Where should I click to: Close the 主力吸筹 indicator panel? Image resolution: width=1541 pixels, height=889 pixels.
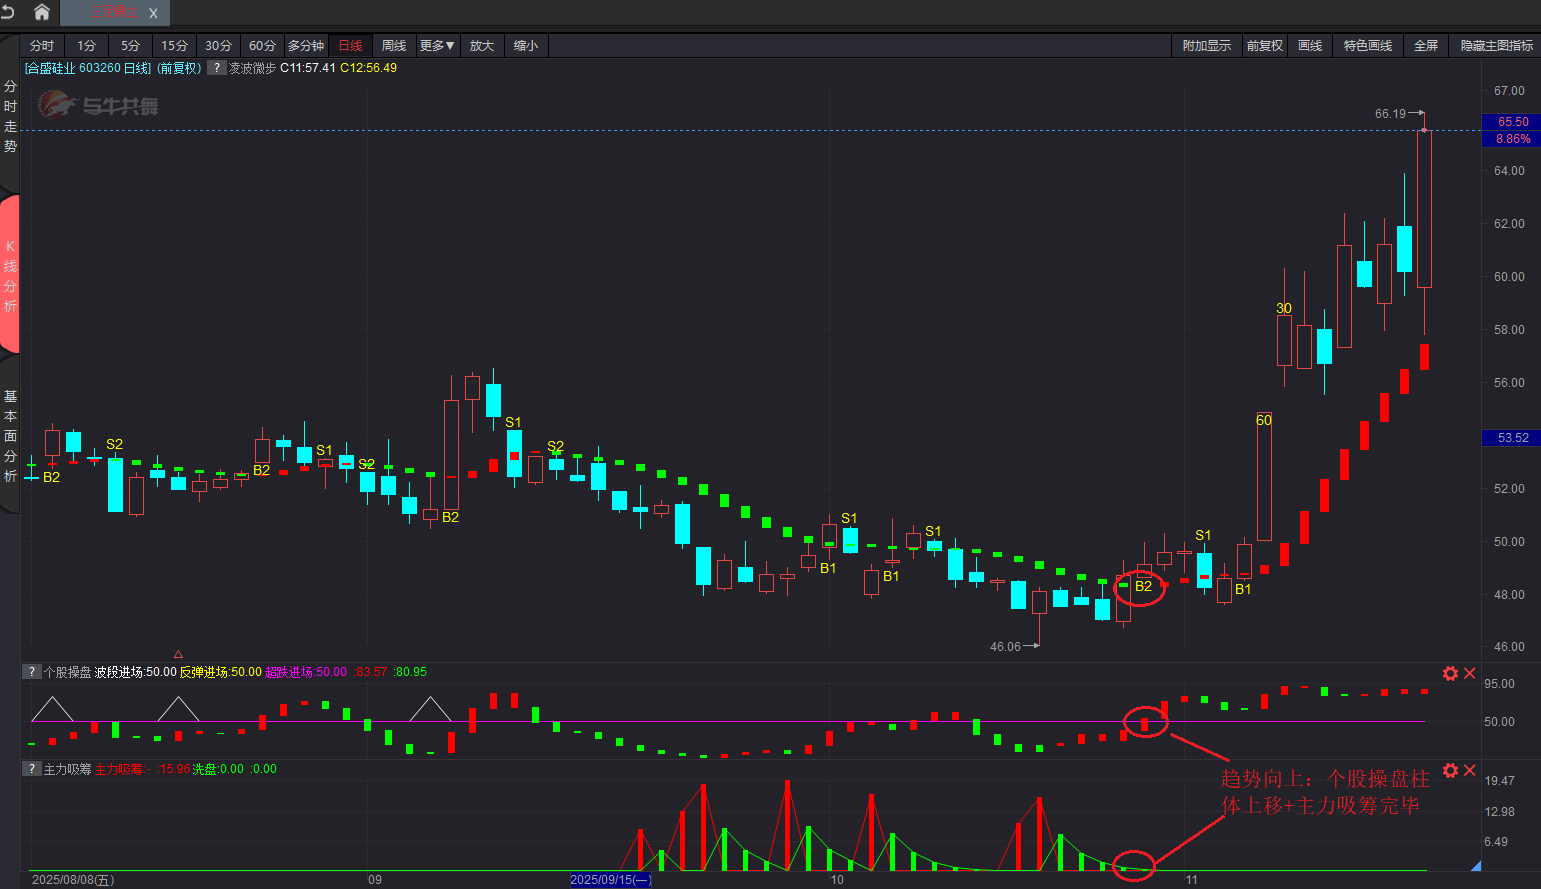pos(1470,770)
